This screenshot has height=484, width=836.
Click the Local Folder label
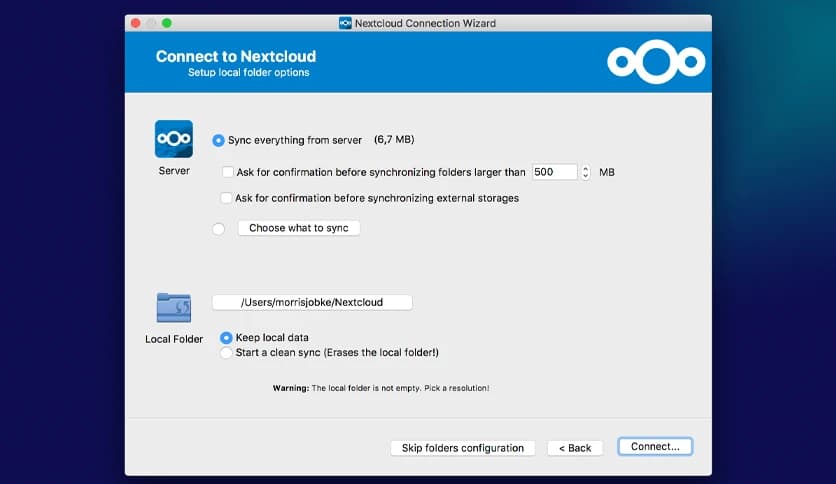(x=174, y=339)
